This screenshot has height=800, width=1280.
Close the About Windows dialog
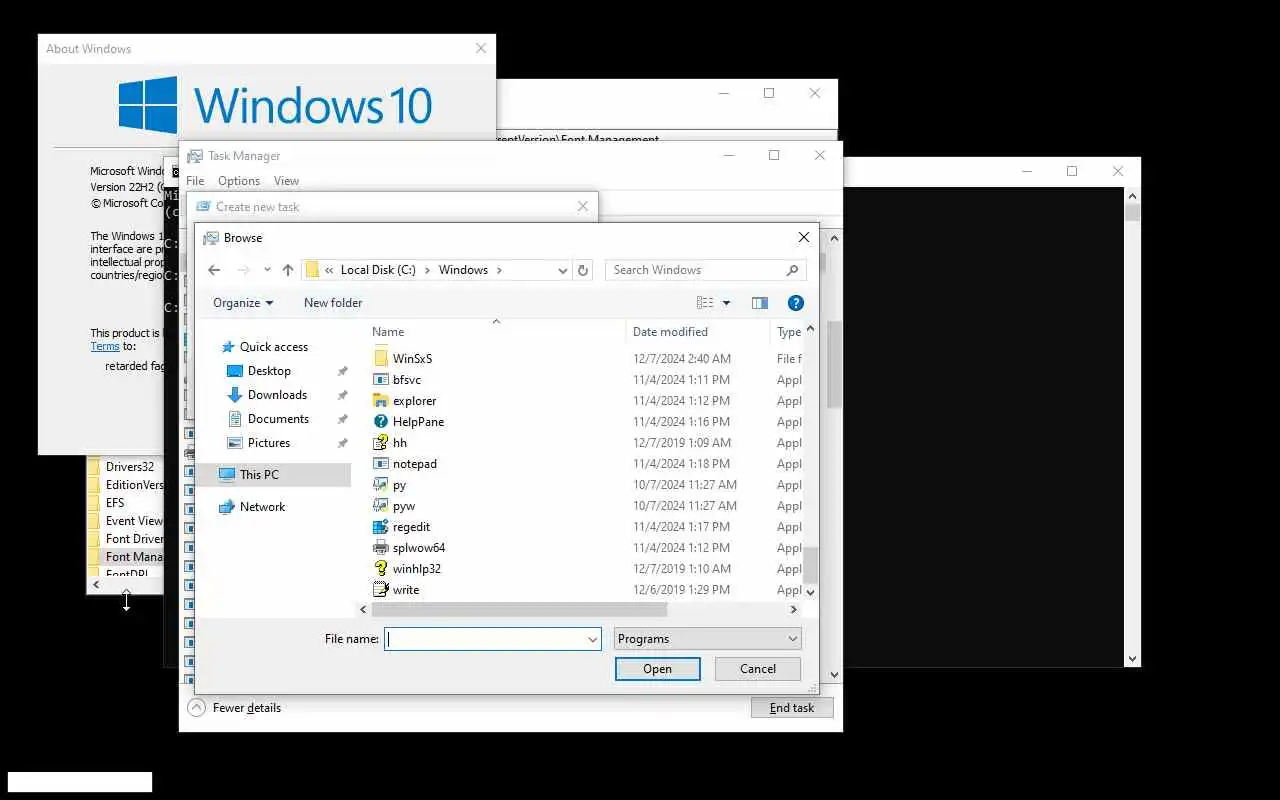point(481,48)
